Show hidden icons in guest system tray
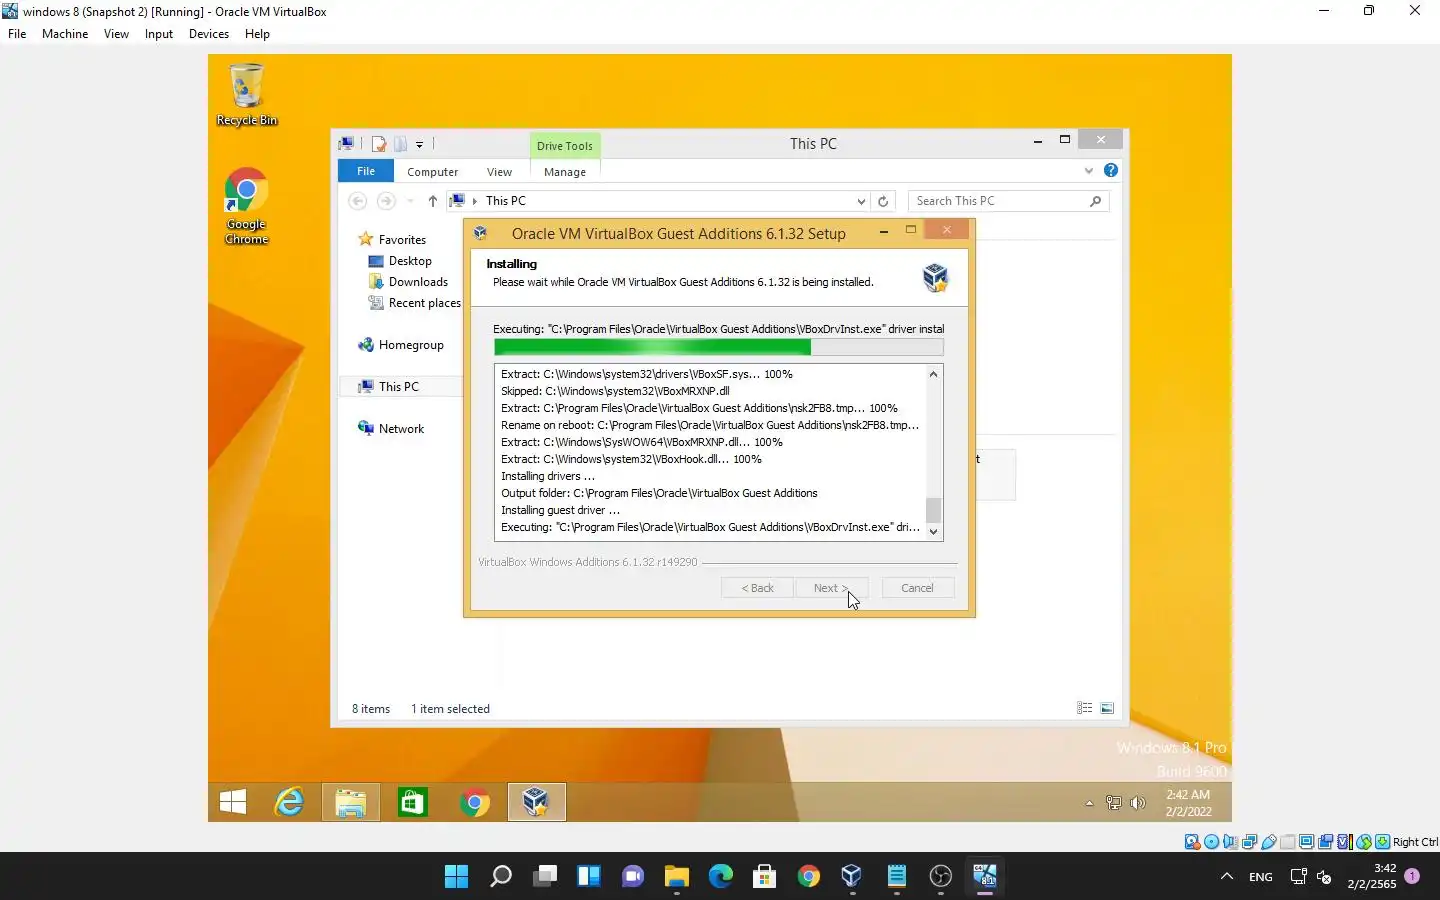This screenshot has height=900, width=1440. pos(1089,803)
